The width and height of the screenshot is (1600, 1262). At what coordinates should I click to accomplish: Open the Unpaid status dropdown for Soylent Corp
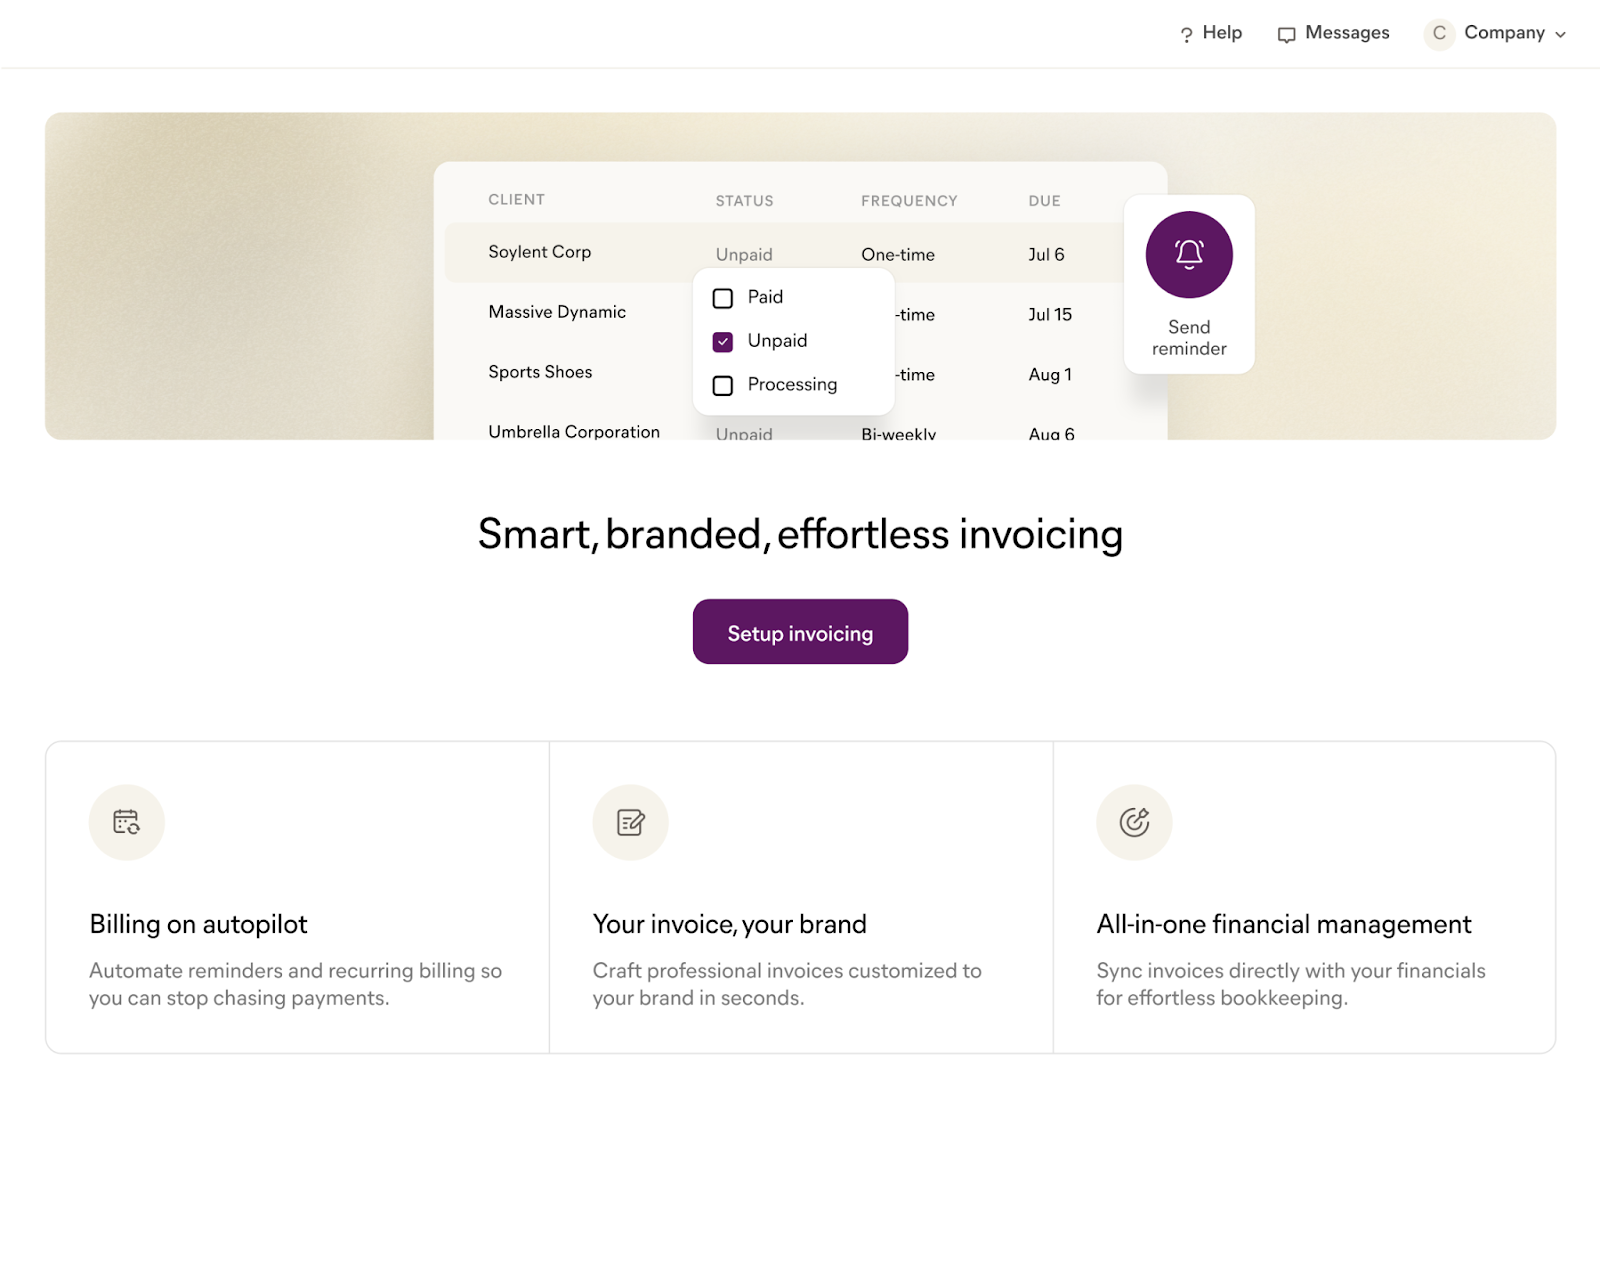point(744,254)
